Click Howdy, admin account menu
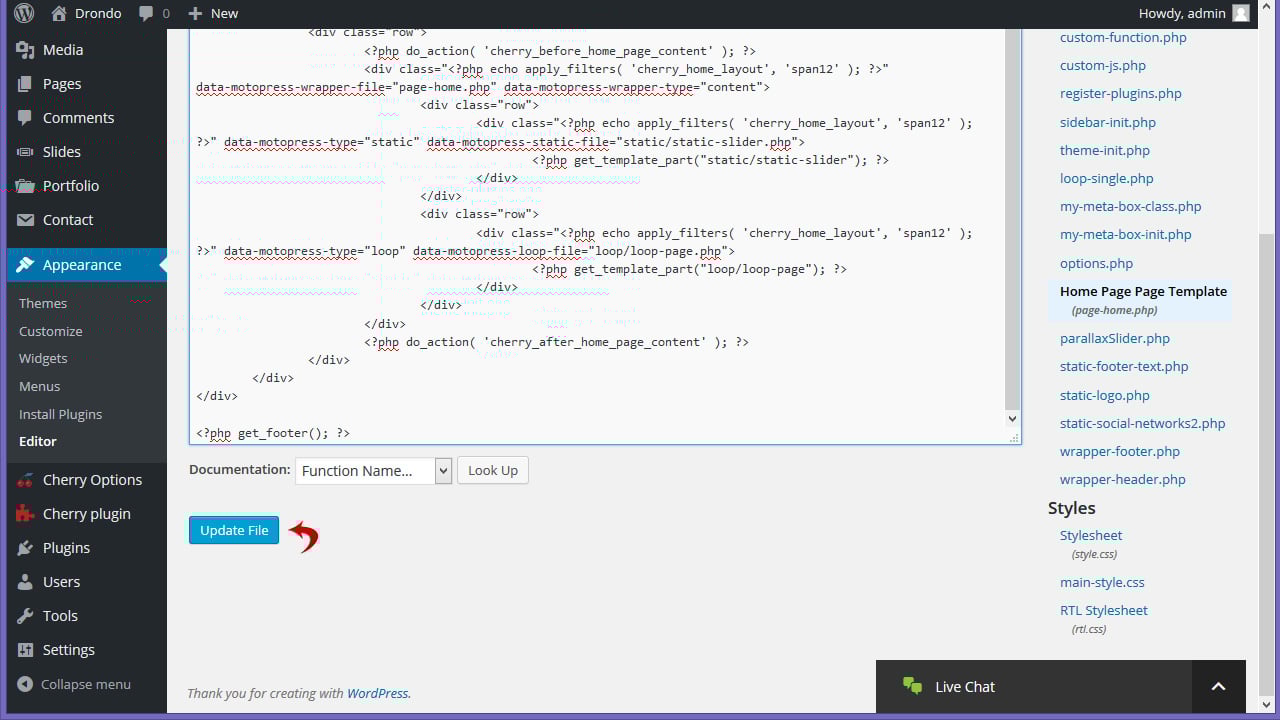 (x=1194, y=13)
